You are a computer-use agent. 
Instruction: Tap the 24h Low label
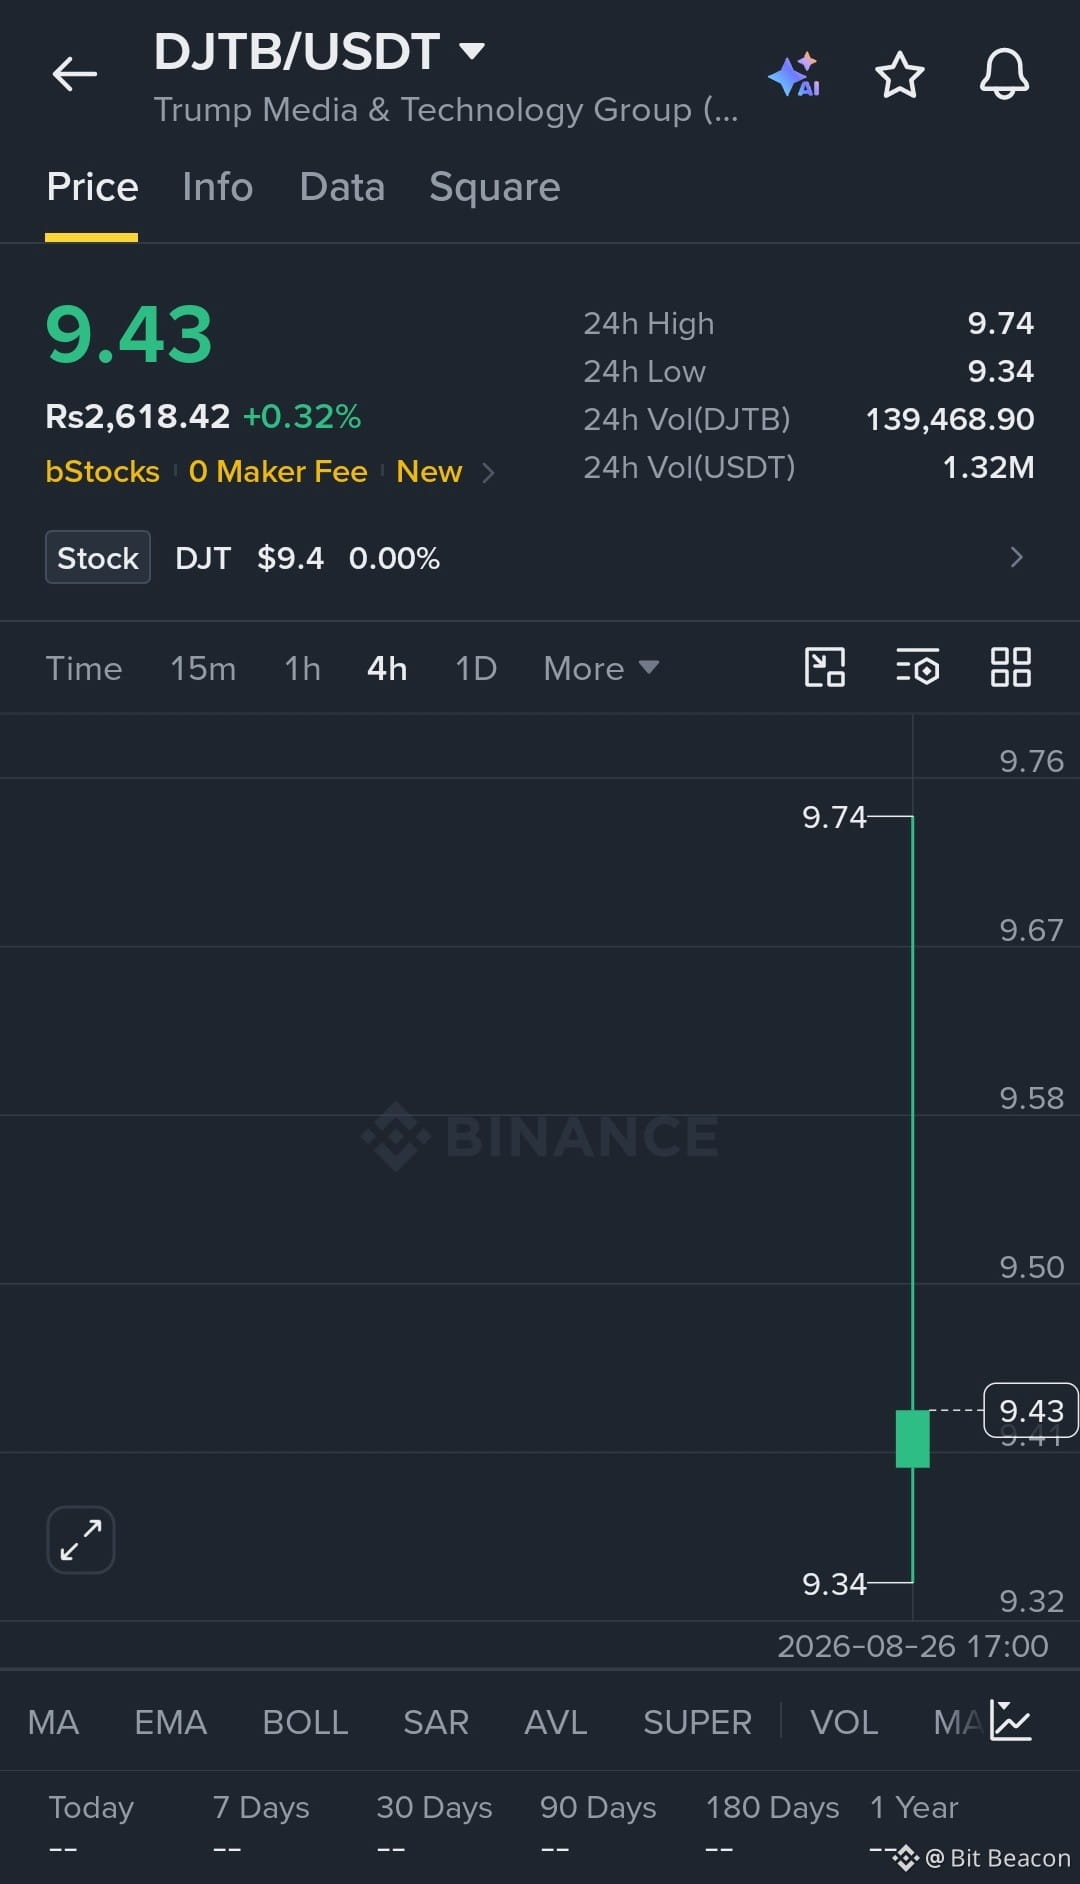[645, 371]
